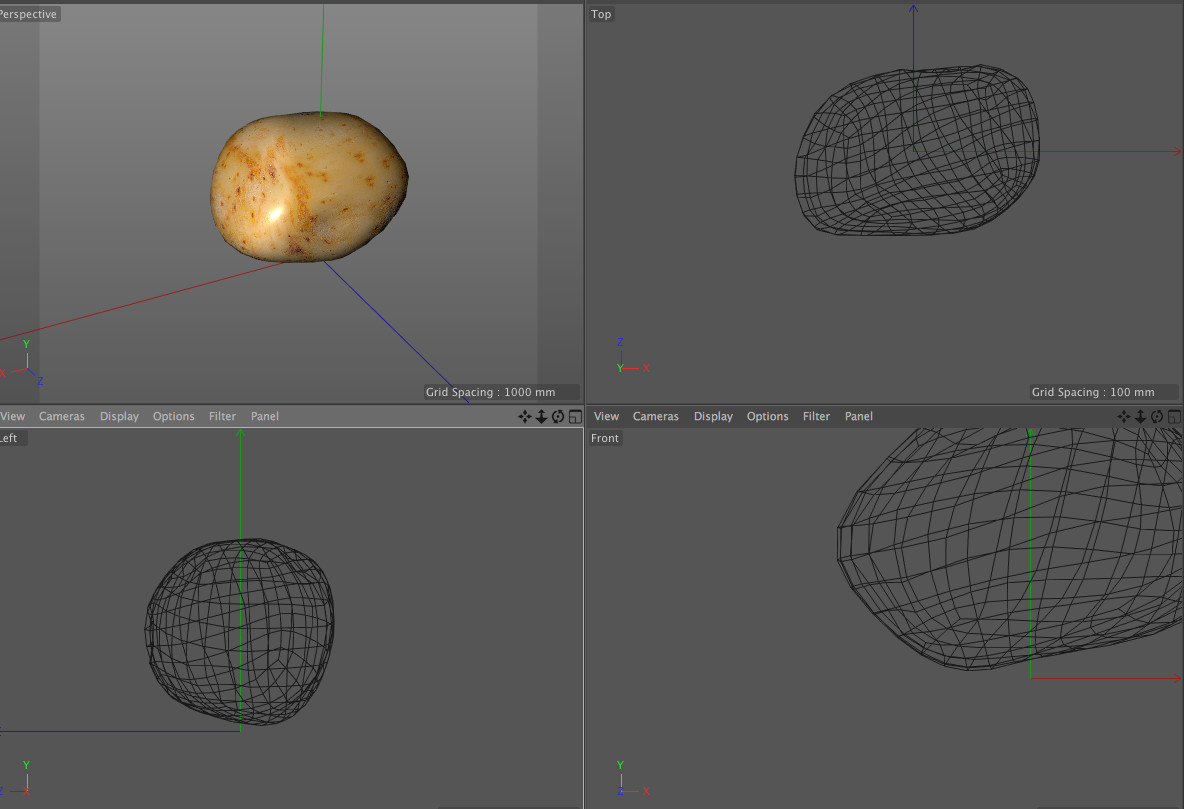Click the zoom camera icon above Front viewport
1184x809 pixels.
click(x=1141, y=417)
